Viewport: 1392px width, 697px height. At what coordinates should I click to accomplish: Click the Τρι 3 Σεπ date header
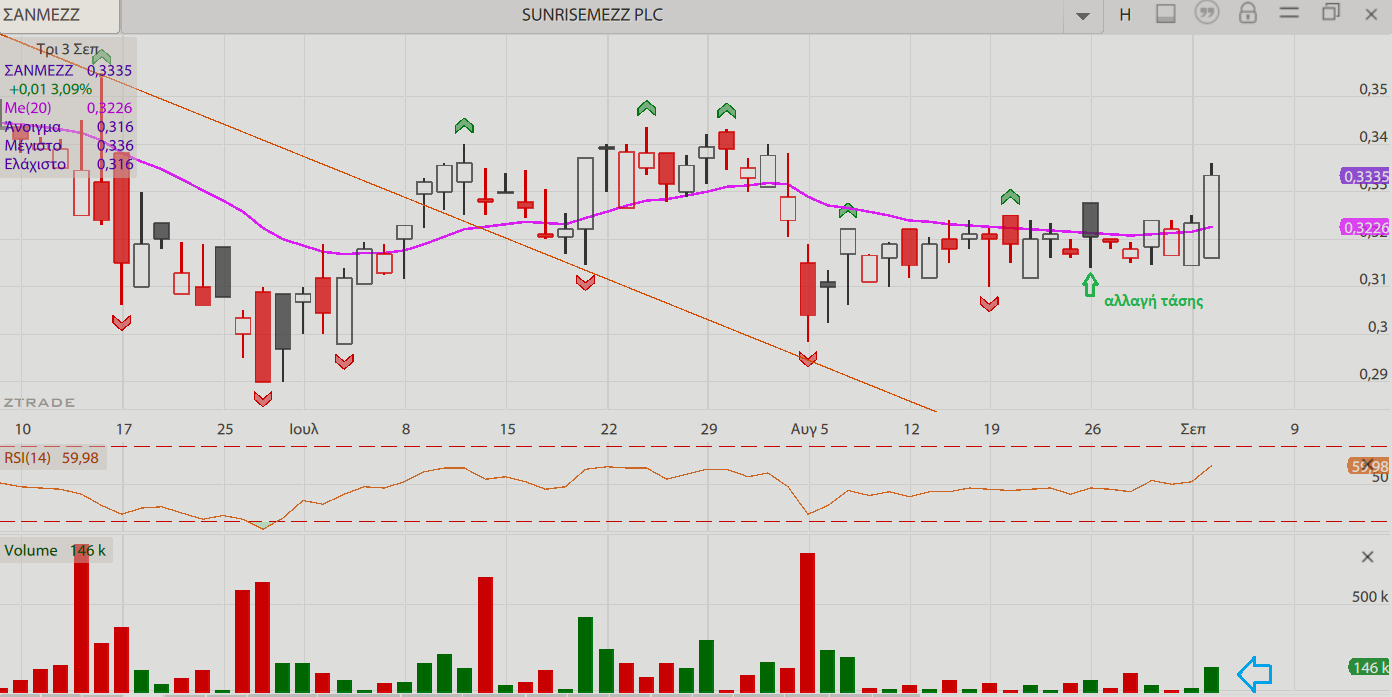click(67, 49)
